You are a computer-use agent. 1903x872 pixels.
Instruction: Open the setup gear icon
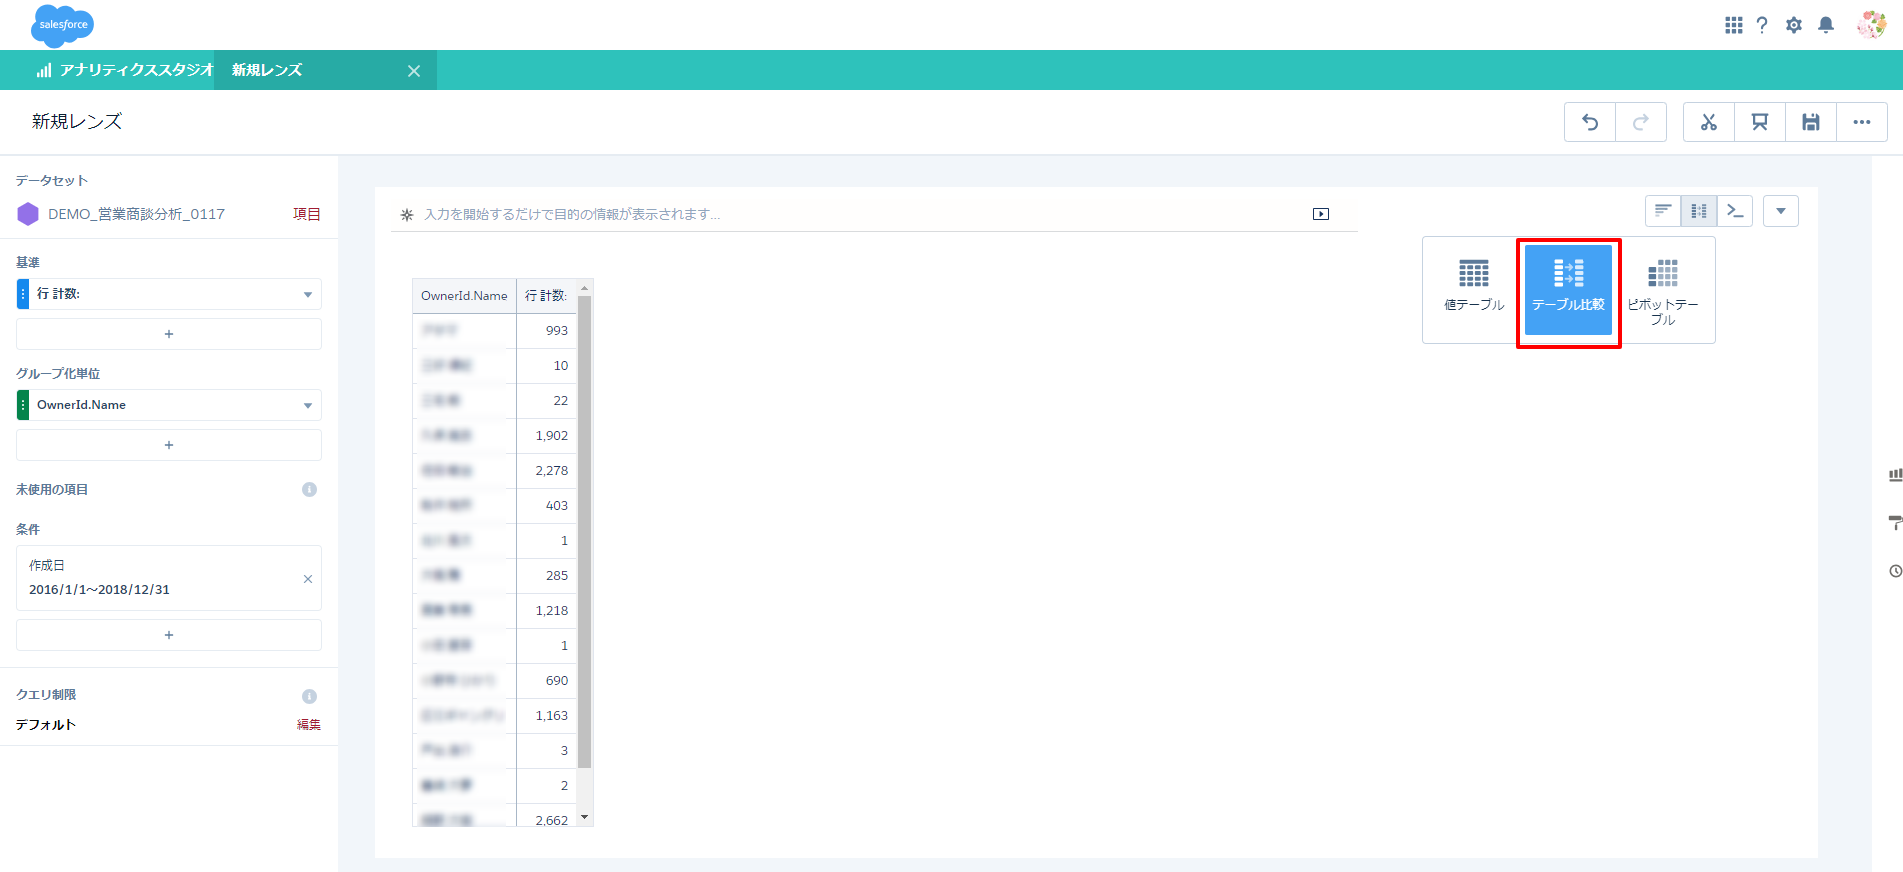tap(1794, 25)
